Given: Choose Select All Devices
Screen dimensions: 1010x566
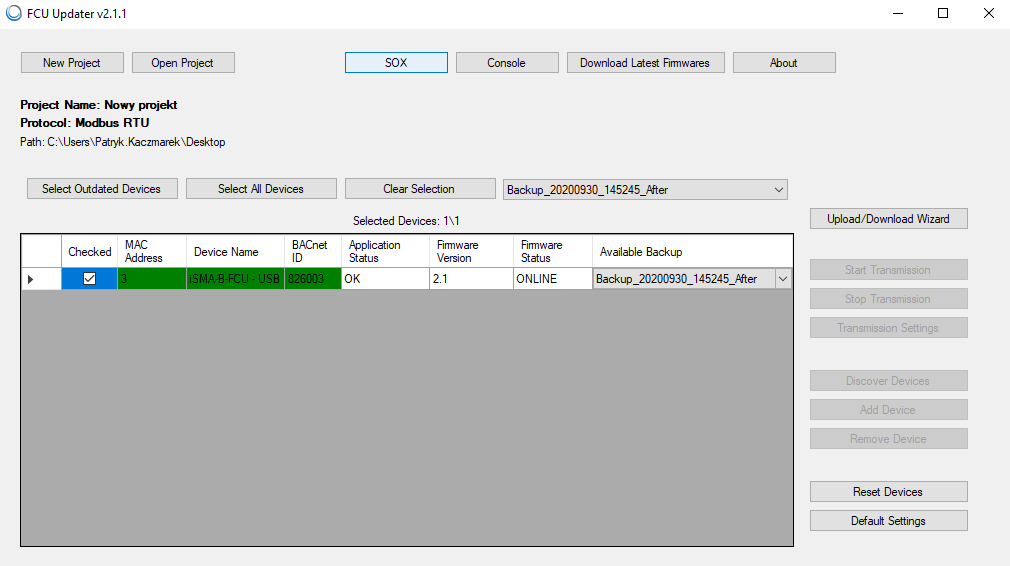Looking at the screenshot, I should point(261,189).
